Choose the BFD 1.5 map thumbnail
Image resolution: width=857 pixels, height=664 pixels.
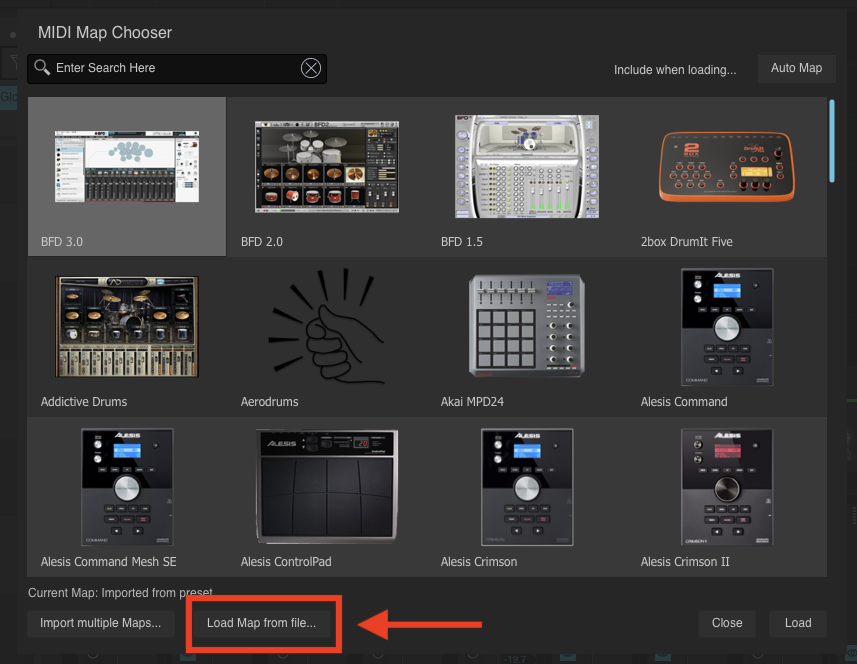click(x=527, y=166)
